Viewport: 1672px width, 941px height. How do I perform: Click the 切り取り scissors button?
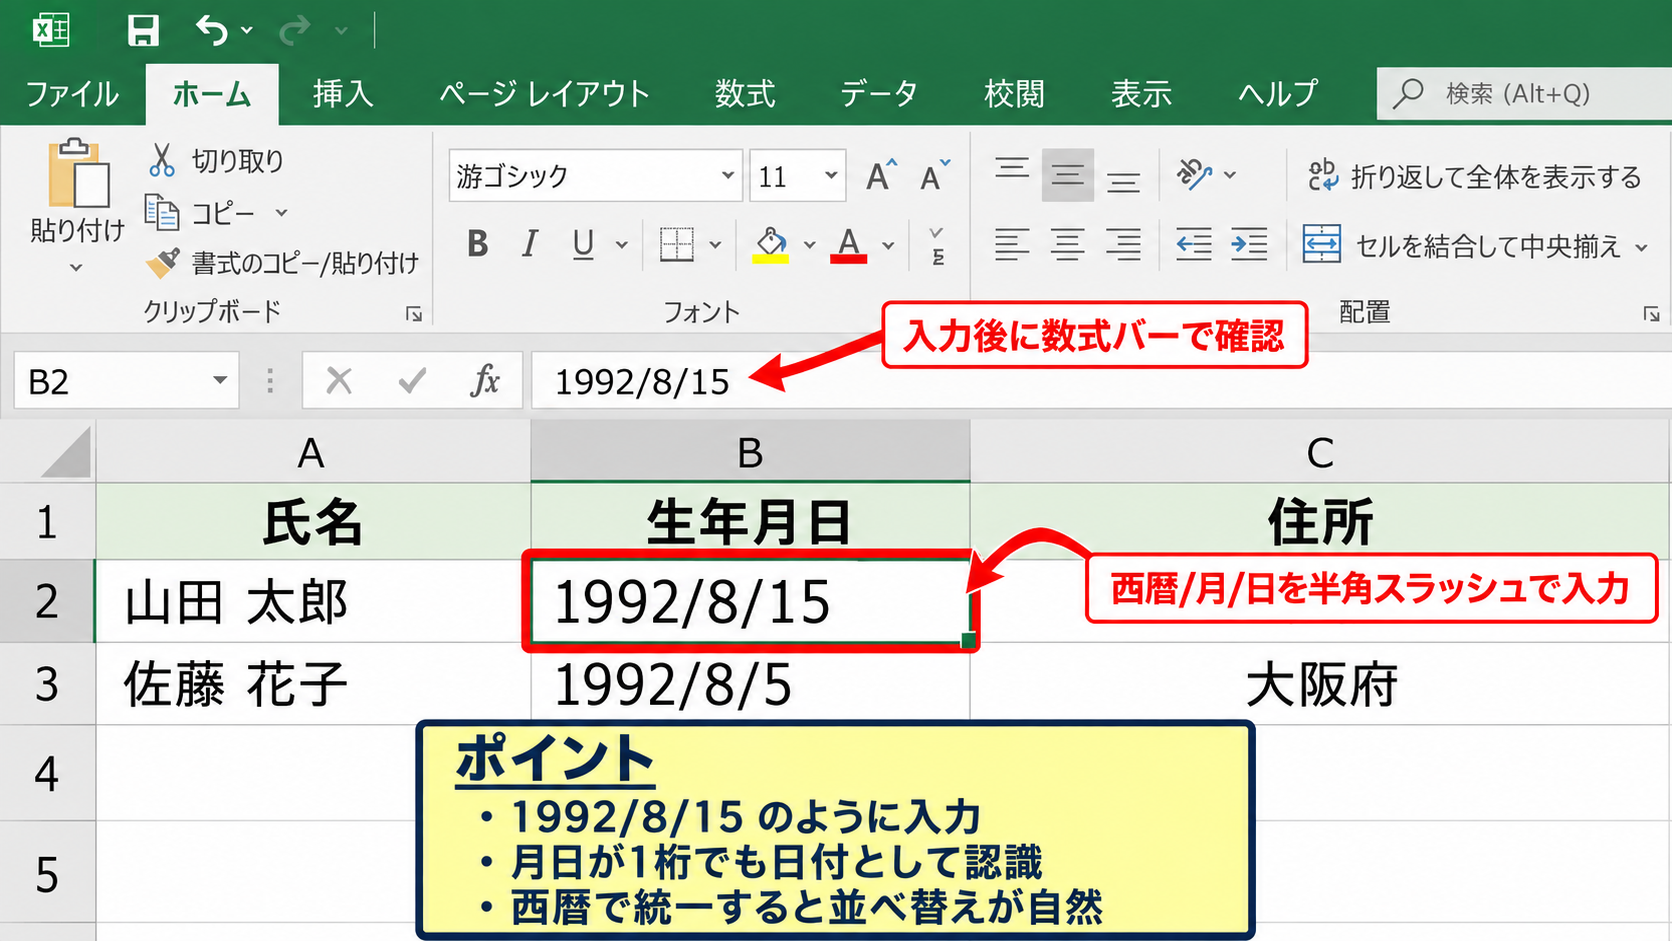(x=216, y=160)
